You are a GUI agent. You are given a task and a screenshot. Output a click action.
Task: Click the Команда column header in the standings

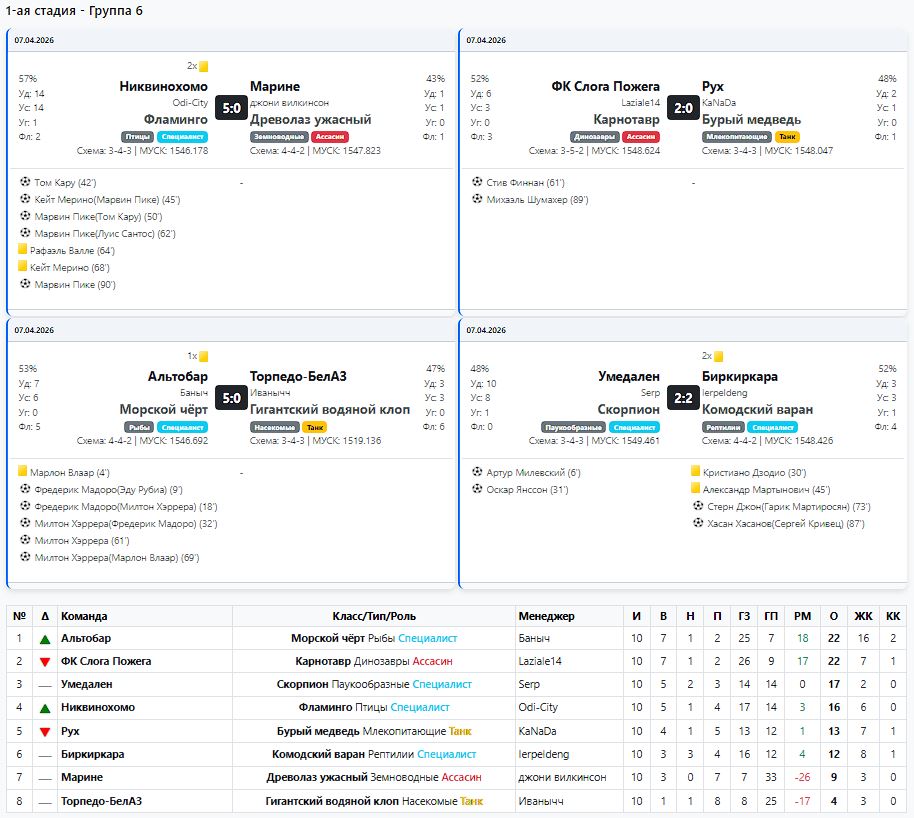tap(84, 616)
